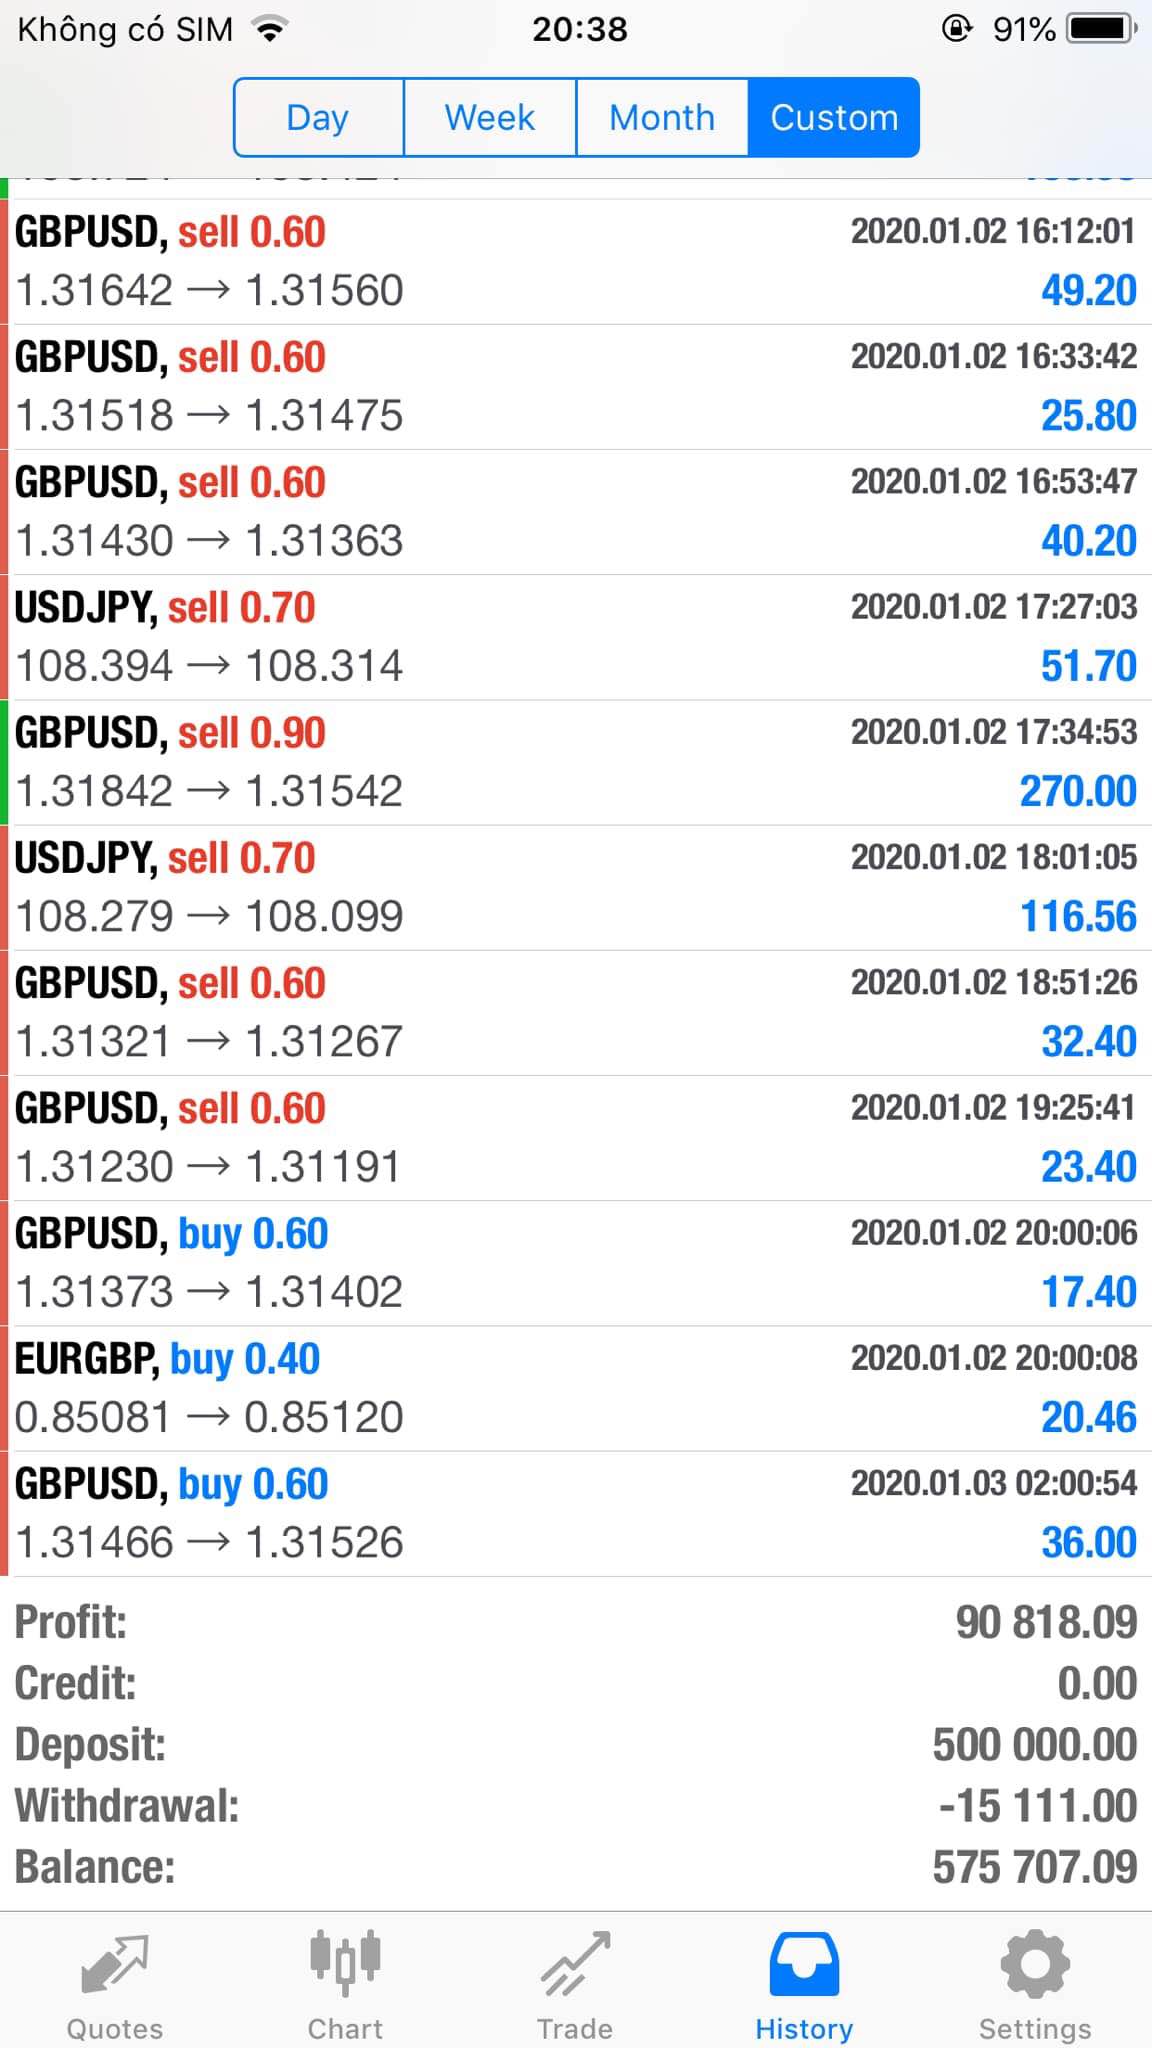Screen dimensions: 1152x2048
Task: Open GBPUSD buy trade dated 2020.01.03
Action: [x=576, y=1514]
